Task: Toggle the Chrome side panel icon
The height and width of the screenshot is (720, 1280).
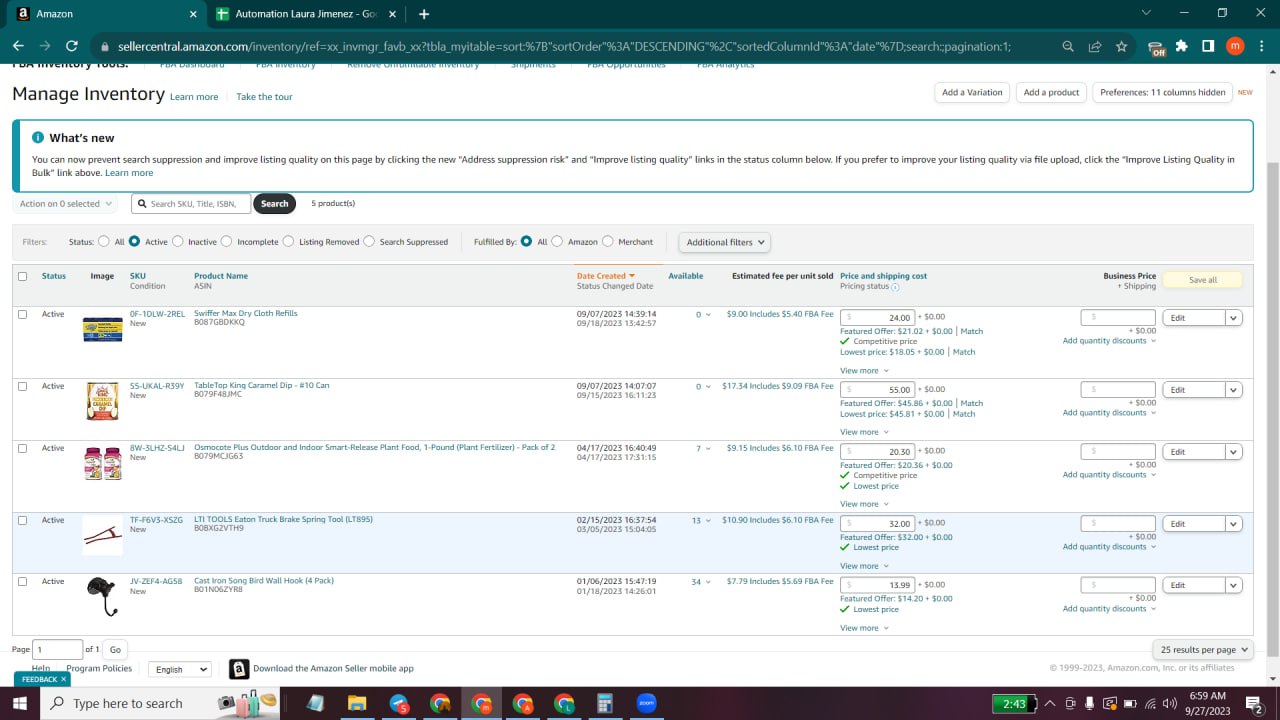Action: tap(1208, 46)
